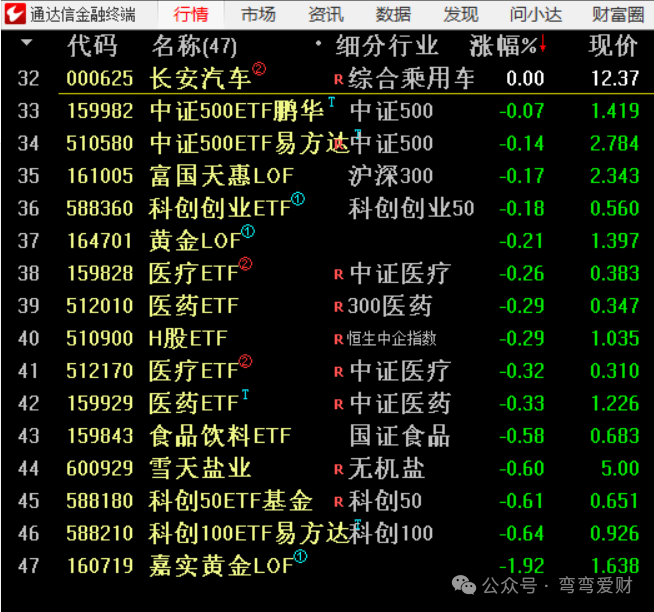Select code 588360
Screen dimensions: 654x612
[100, 209]
